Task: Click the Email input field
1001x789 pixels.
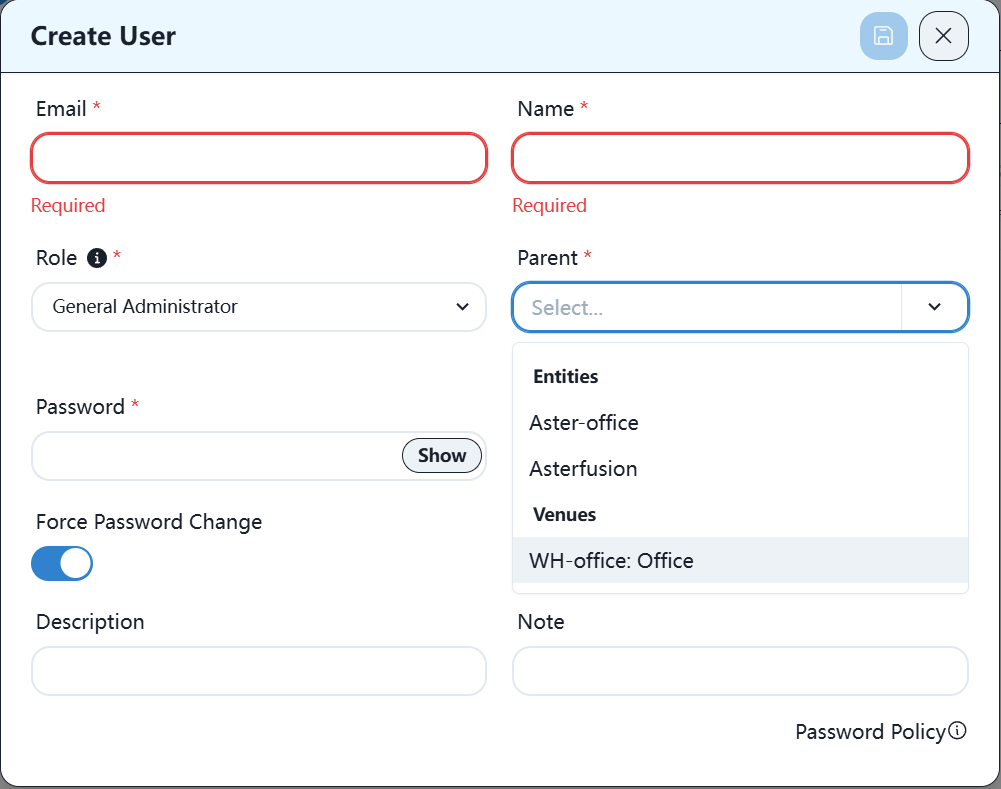Action: [x=259, y=158]
